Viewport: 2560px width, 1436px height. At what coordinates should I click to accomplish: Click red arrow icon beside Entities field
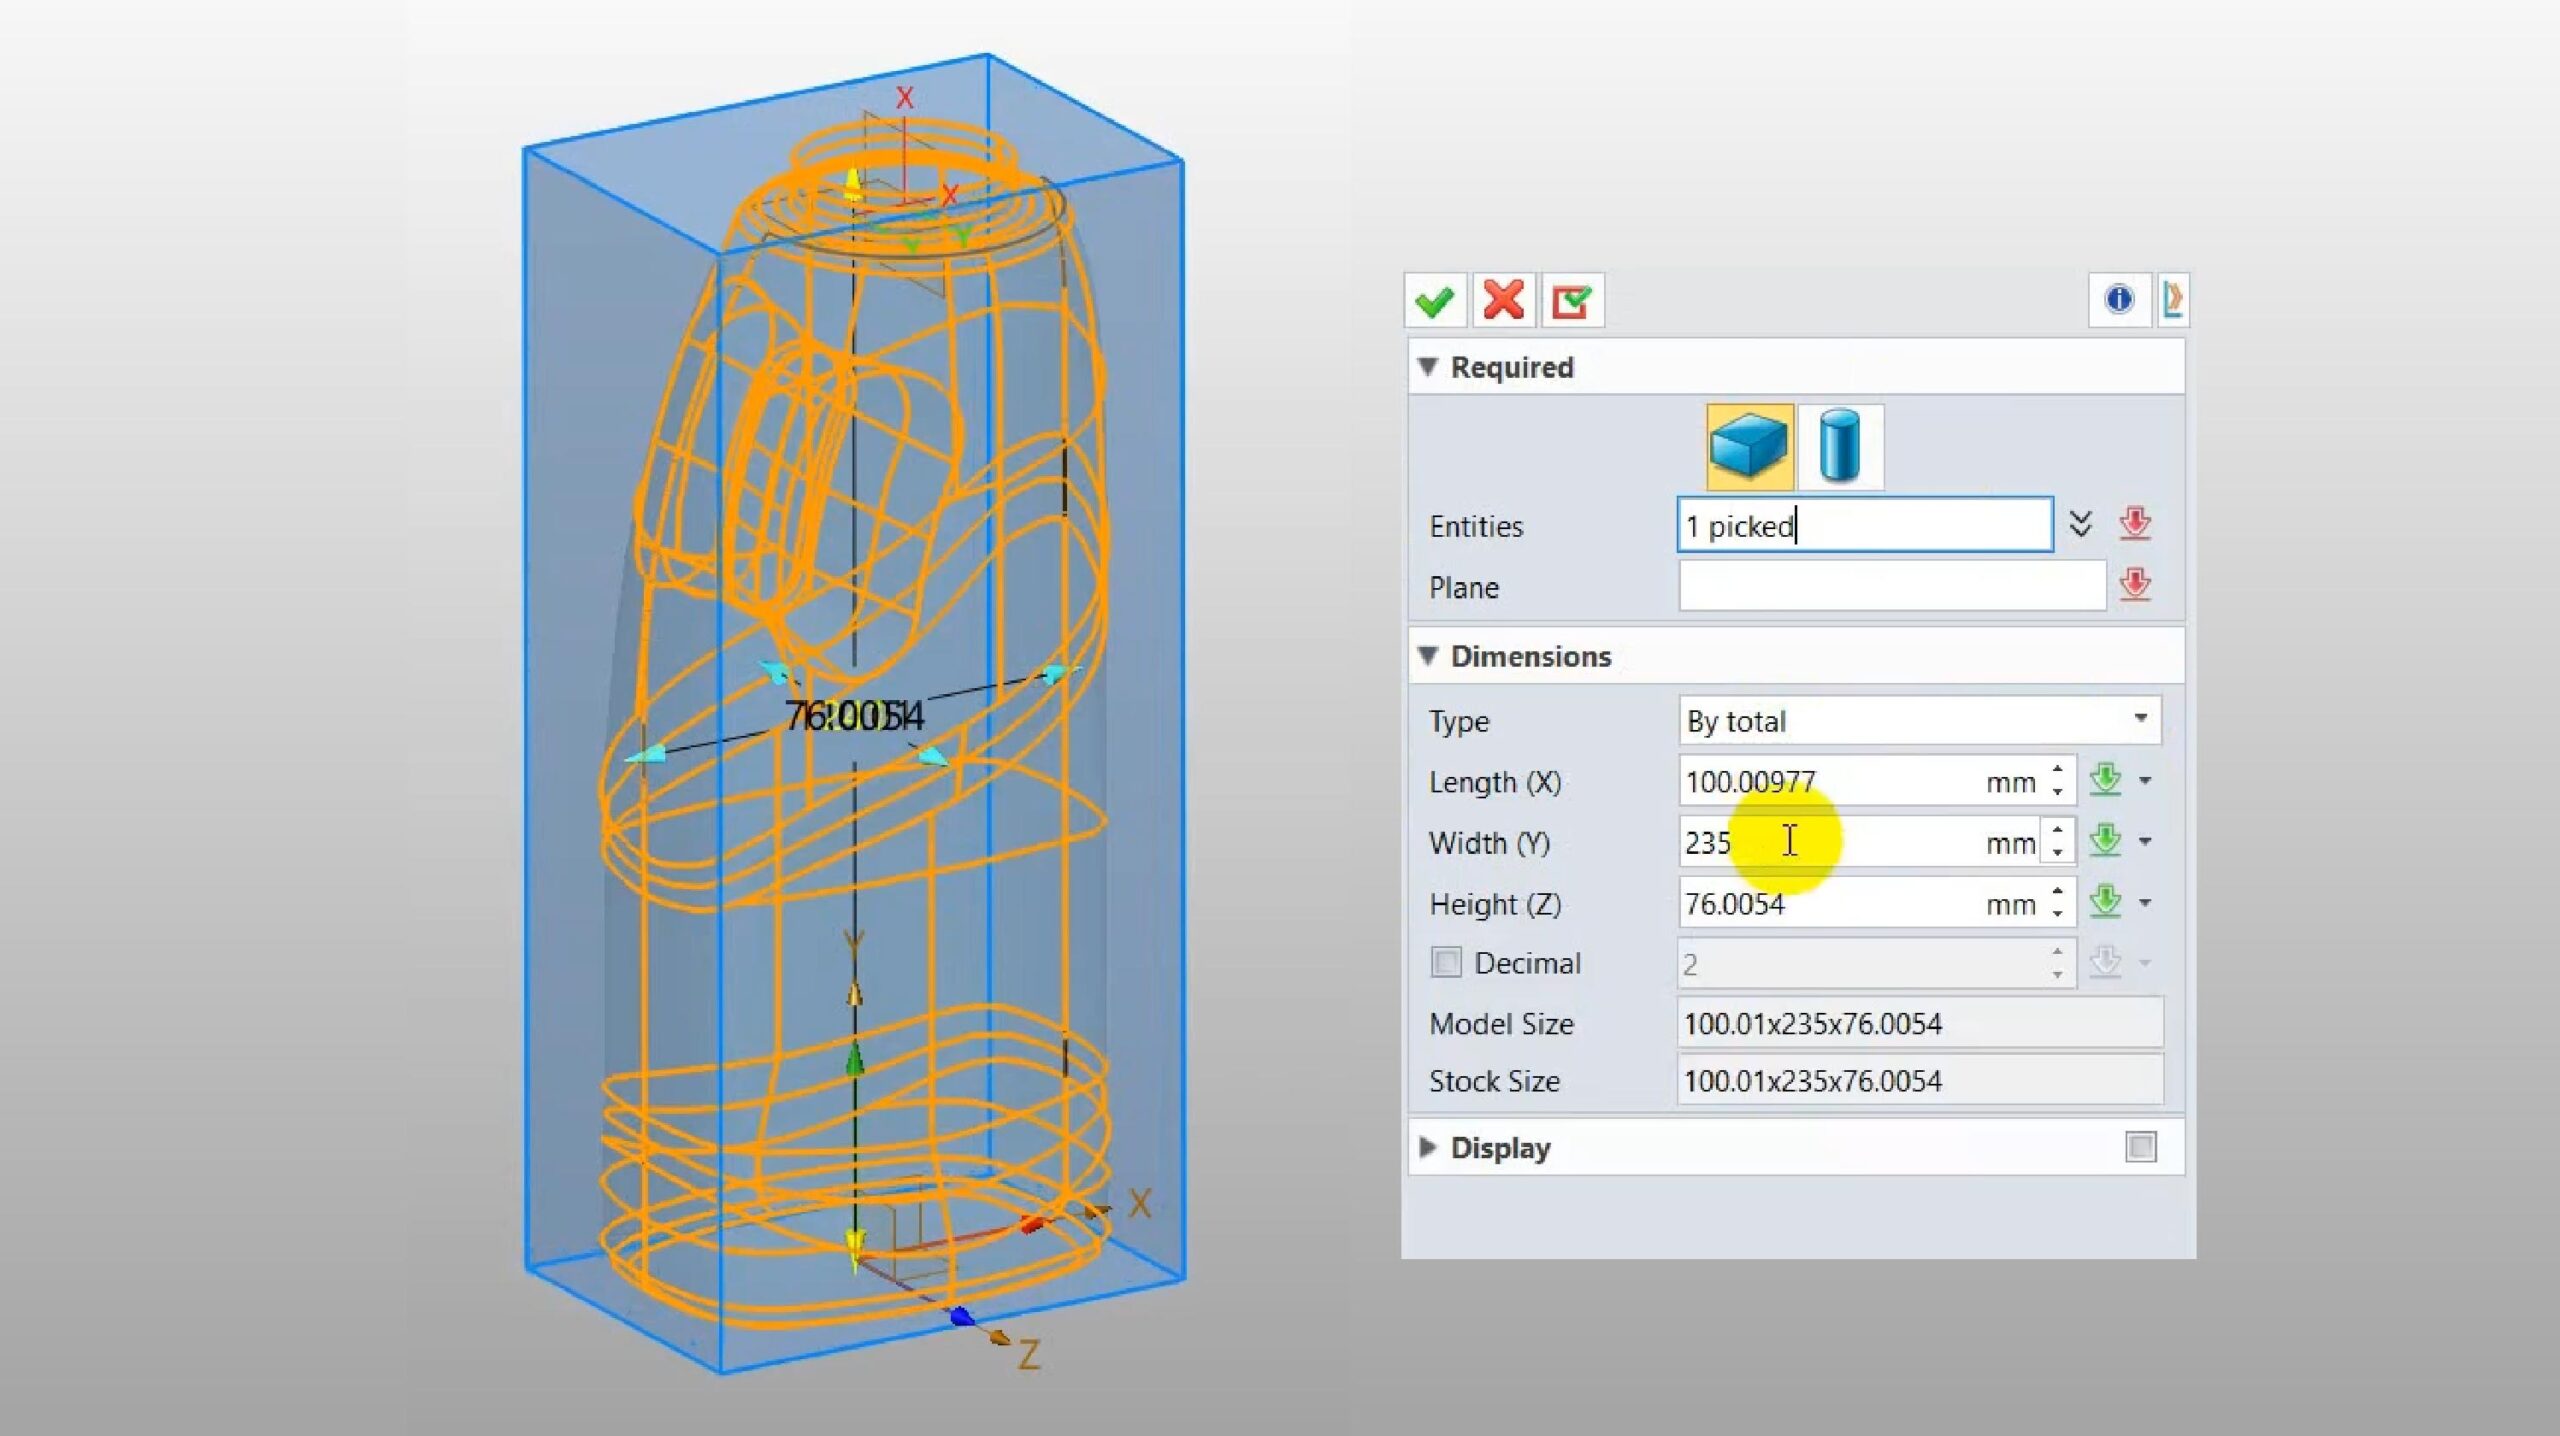[2135, 524]
